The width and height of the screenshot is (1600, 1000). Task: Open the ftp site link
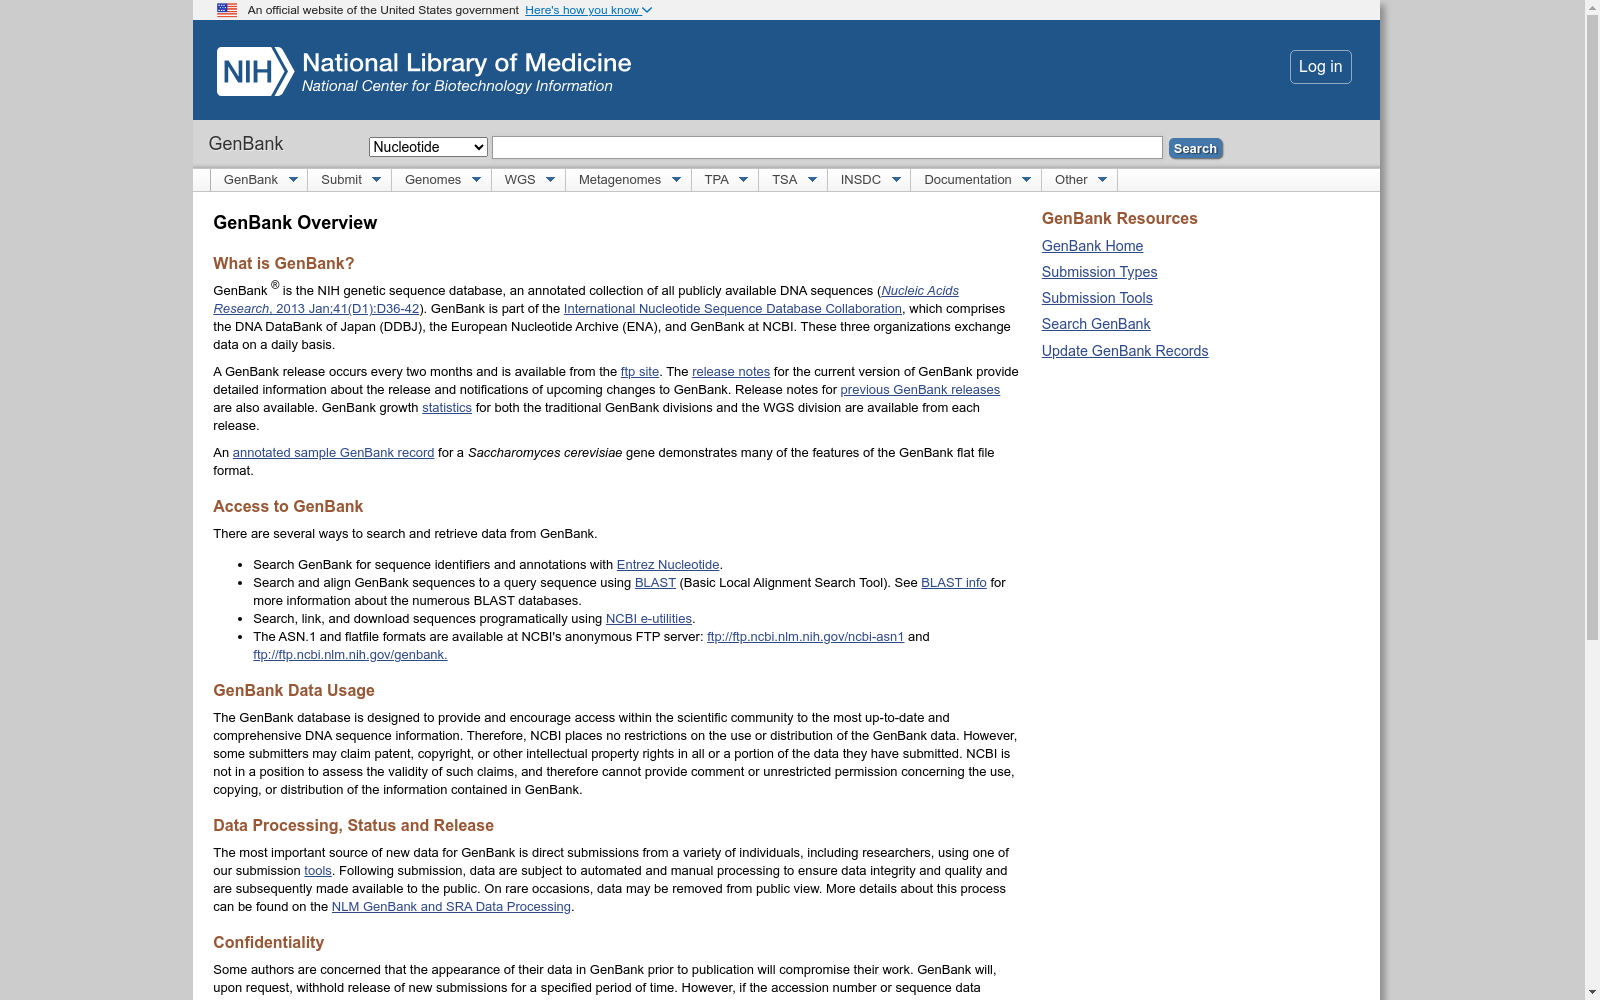point(640,372)
